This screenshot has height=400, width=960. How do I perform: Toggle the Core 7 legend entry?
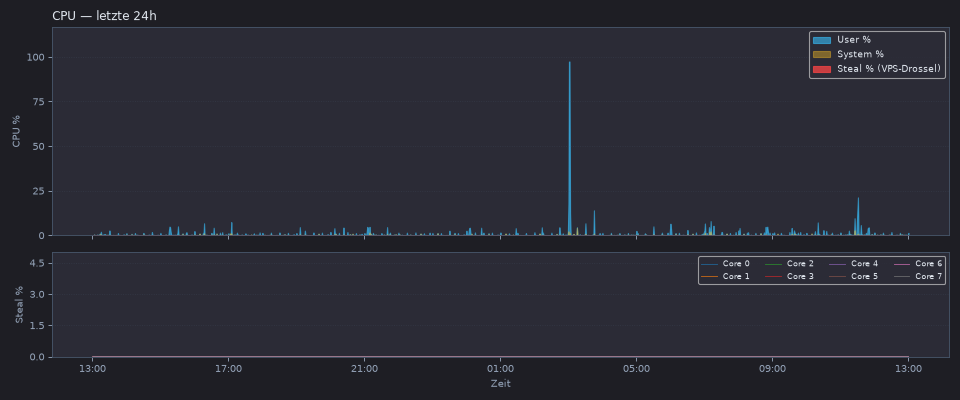[918, 276]
